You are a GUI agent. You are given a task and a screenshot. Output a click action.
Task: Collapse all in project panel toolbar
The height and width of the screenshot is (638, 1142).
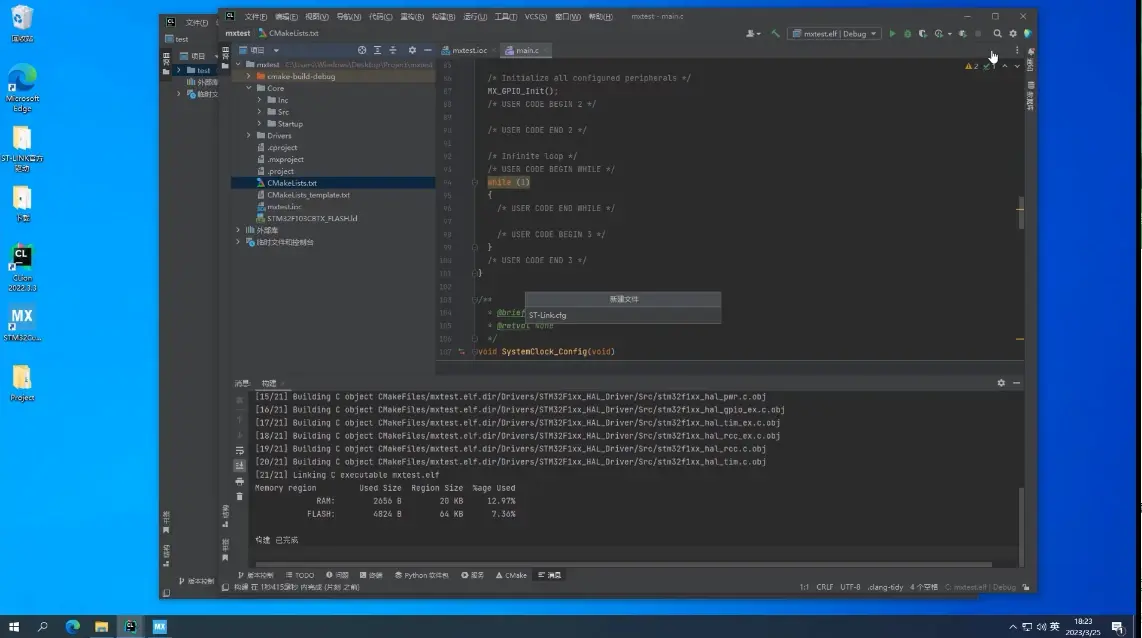[x=393, y=50]
